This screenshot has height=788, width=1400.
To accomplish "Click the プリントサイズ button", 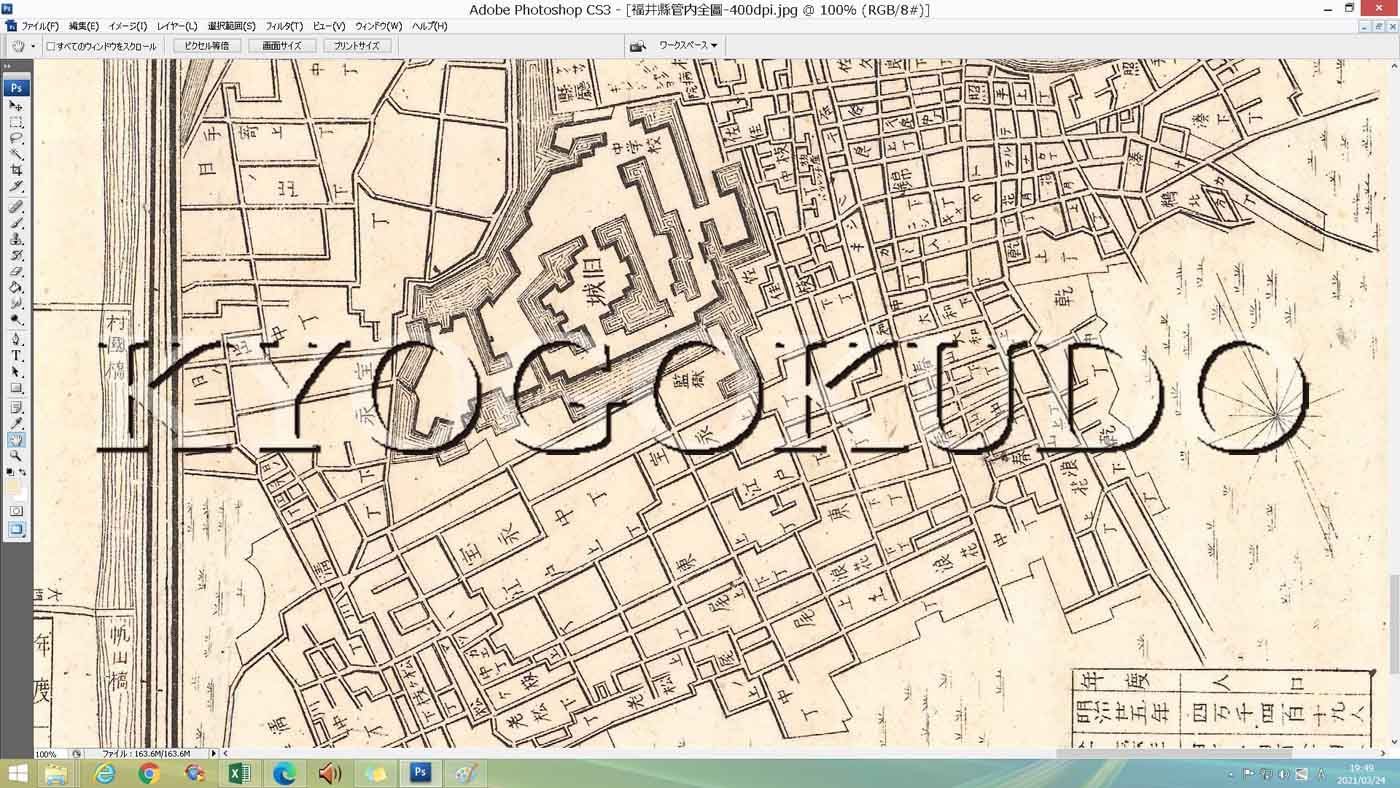I will (x=357, y=46).
